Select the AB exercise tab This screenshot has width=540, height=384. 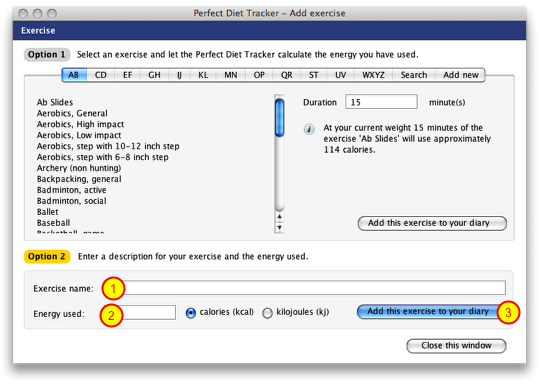pyautogui.click(x=74, y=75)
